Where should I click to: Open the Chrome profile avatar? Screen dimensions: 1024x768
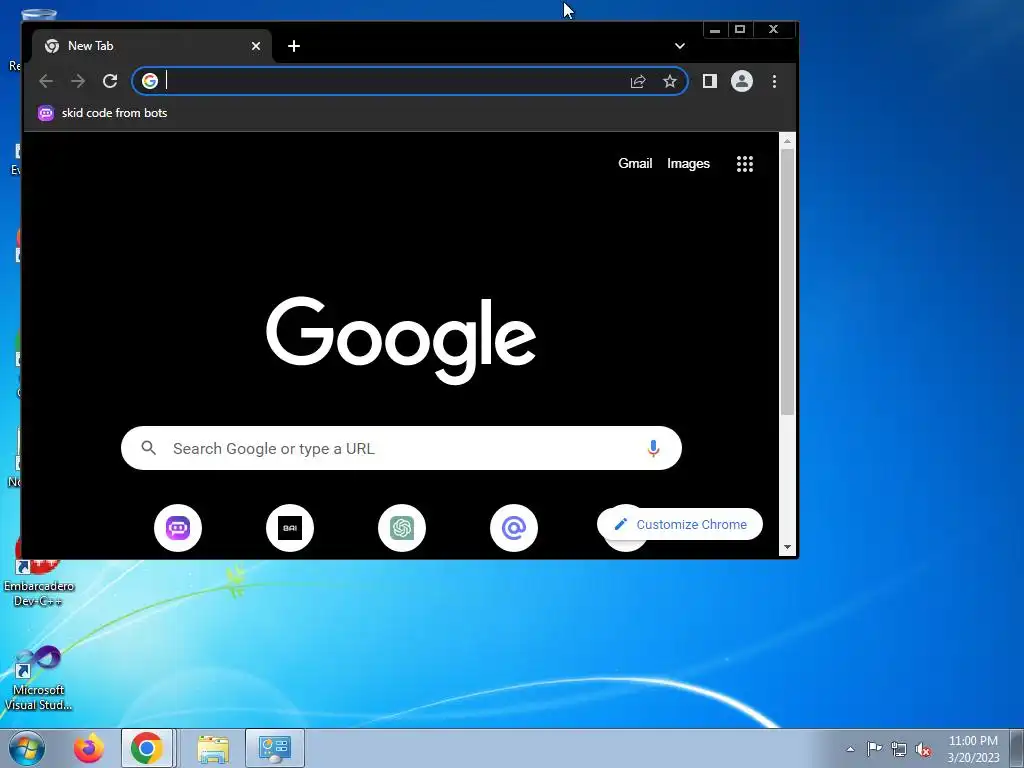click(x=742, y=81)
